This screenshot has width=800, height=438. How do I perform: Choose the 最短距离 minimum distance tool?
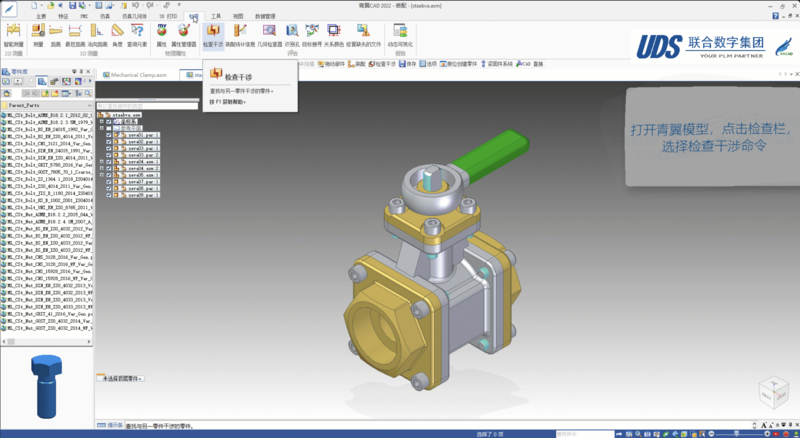click(75, 35)
